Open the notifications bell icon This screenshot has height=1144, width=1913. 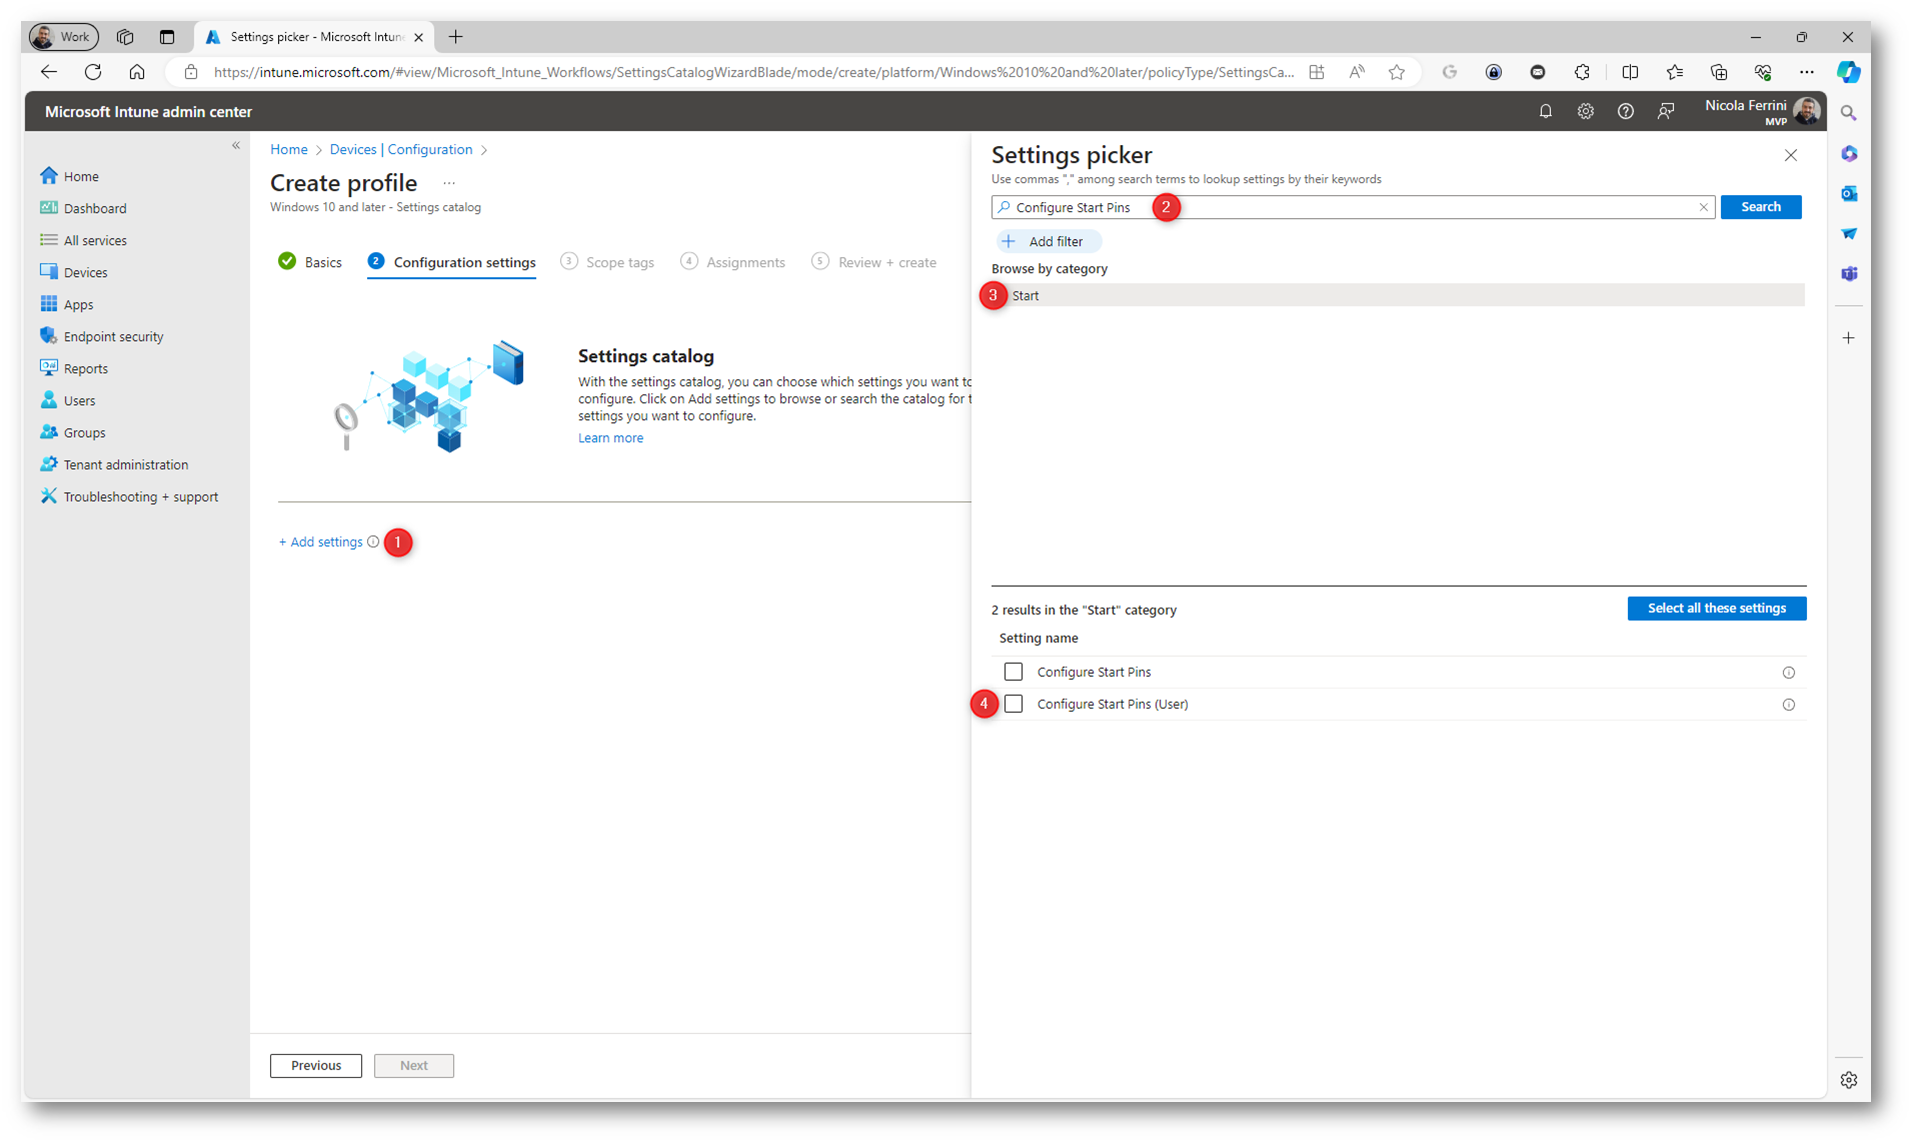(1545, 112)
